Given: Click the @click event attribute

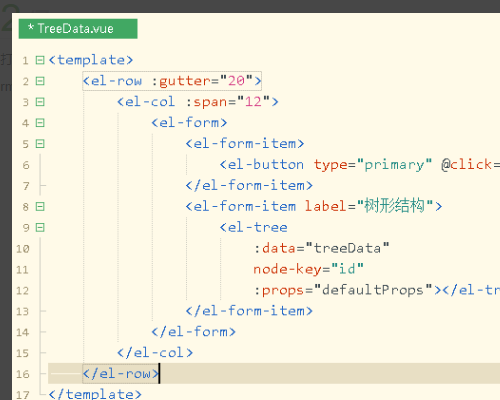Looking at the screenshot, I should coord(467,164).
